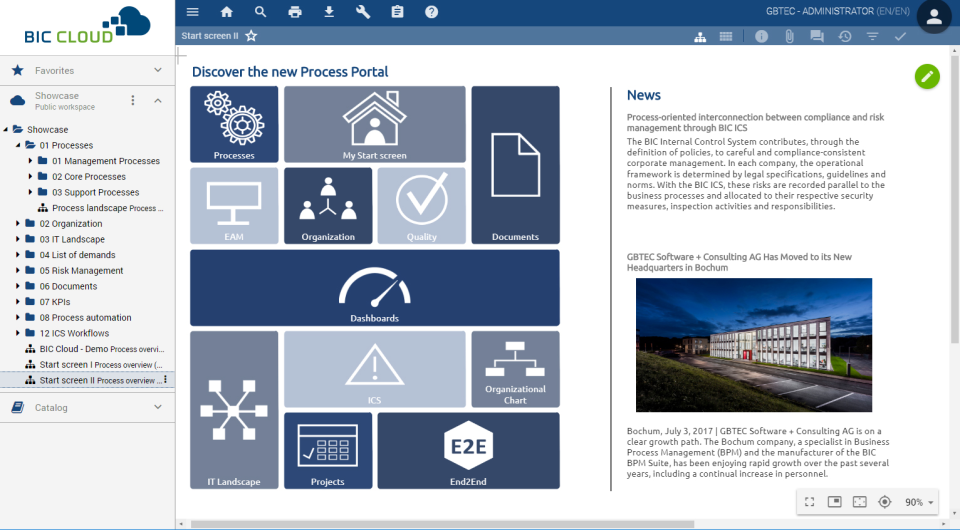Image resolution: width=960 pixels, height=530 pixels.
Task: Toggle the mini-map overview icon
Action: coord(834,502)
